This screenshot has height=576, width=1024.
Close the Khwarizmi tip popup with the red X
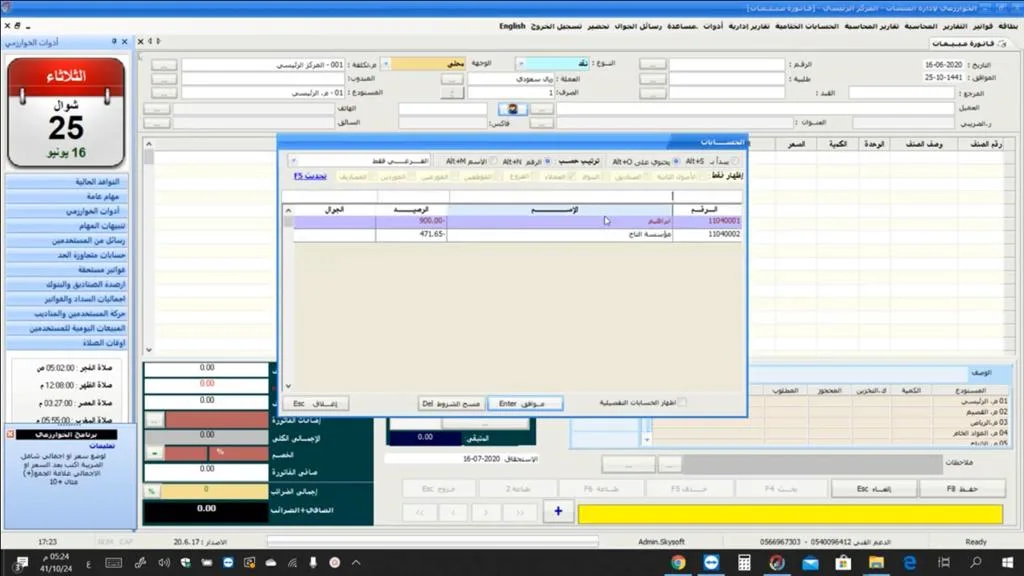10,434
